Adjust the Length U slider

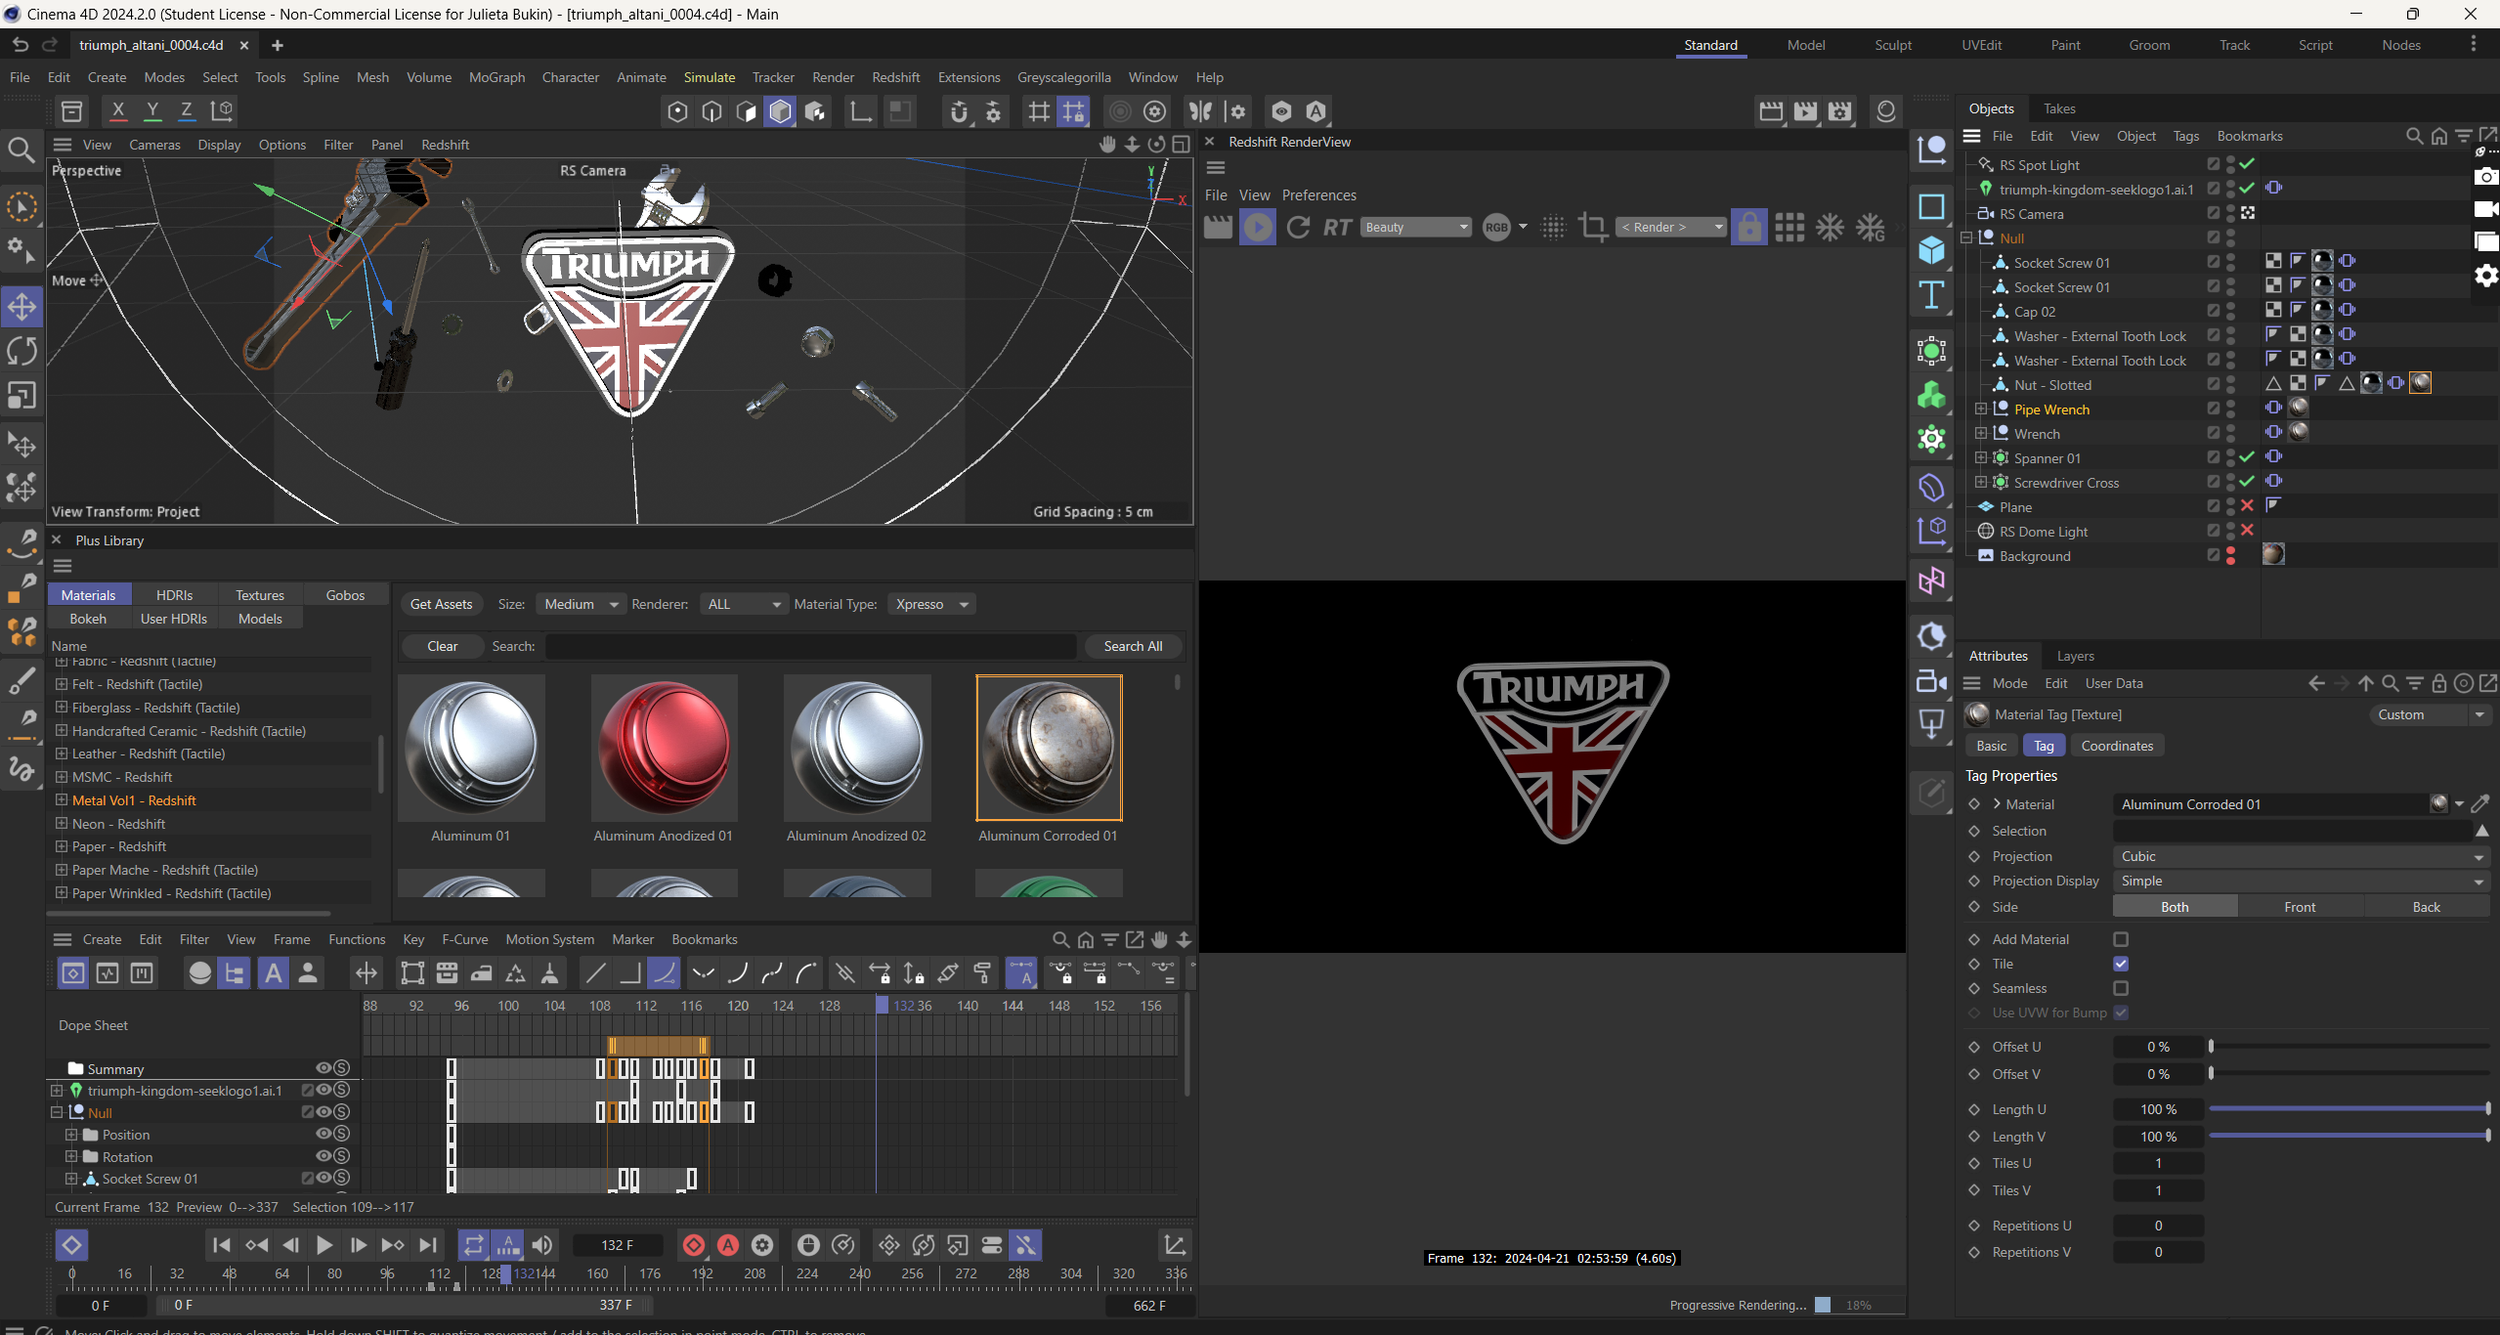(2348, 1109)
